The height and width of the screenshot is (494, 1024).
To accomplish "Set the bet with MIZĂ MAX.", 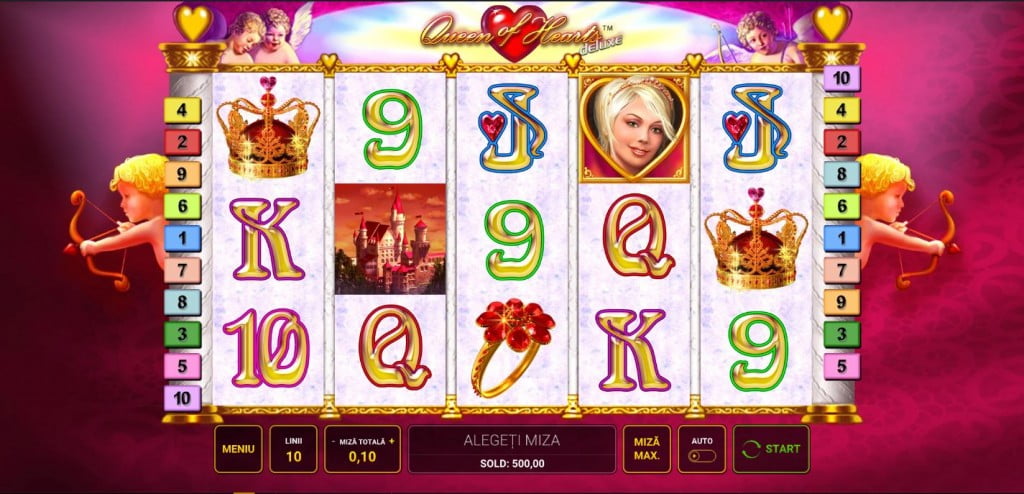I will pos(647,449).
